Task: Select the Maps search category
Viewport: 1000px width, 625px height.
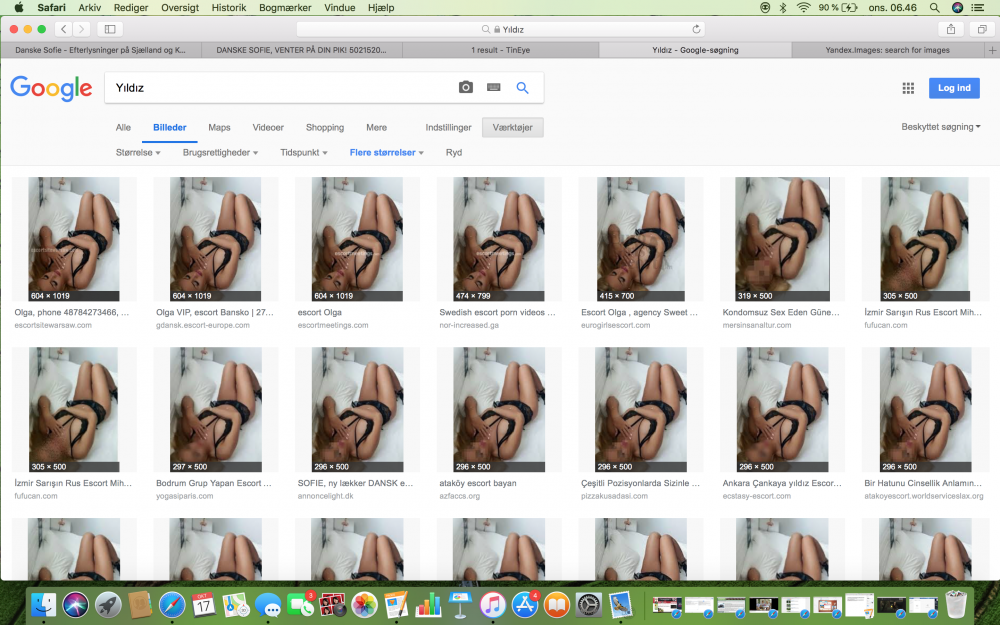Action: (219, 128)
